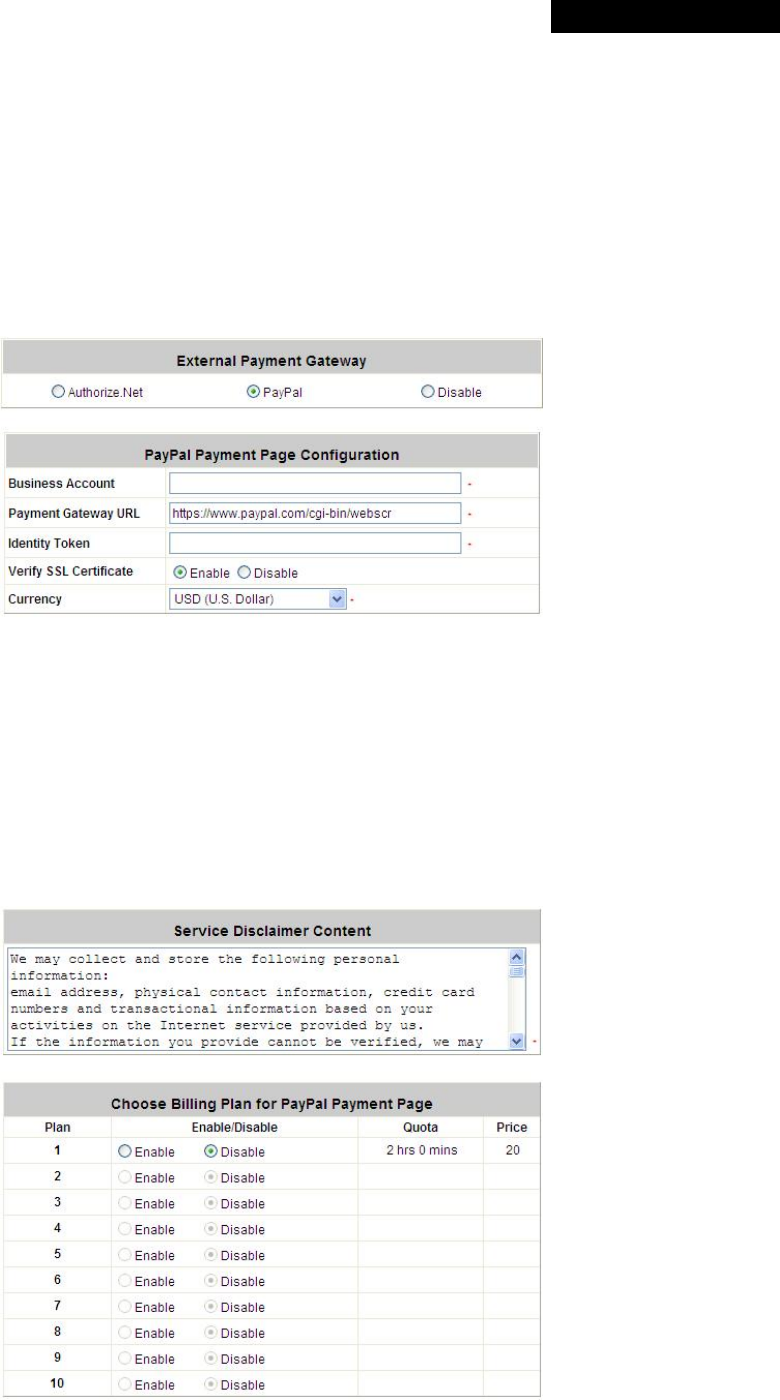Image resolution: width=780 pixels, height=1400 pixels.
Task: Click the Quota column header
Action: click(421, 1127)
